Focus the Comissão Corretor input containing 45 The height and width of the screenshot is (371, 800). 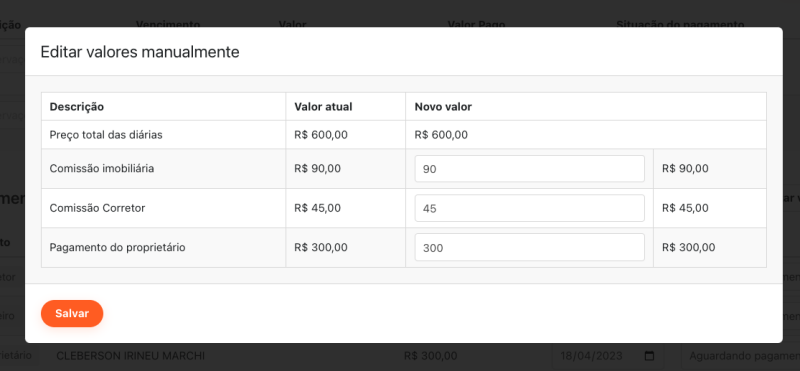click(x=530, y=208)
